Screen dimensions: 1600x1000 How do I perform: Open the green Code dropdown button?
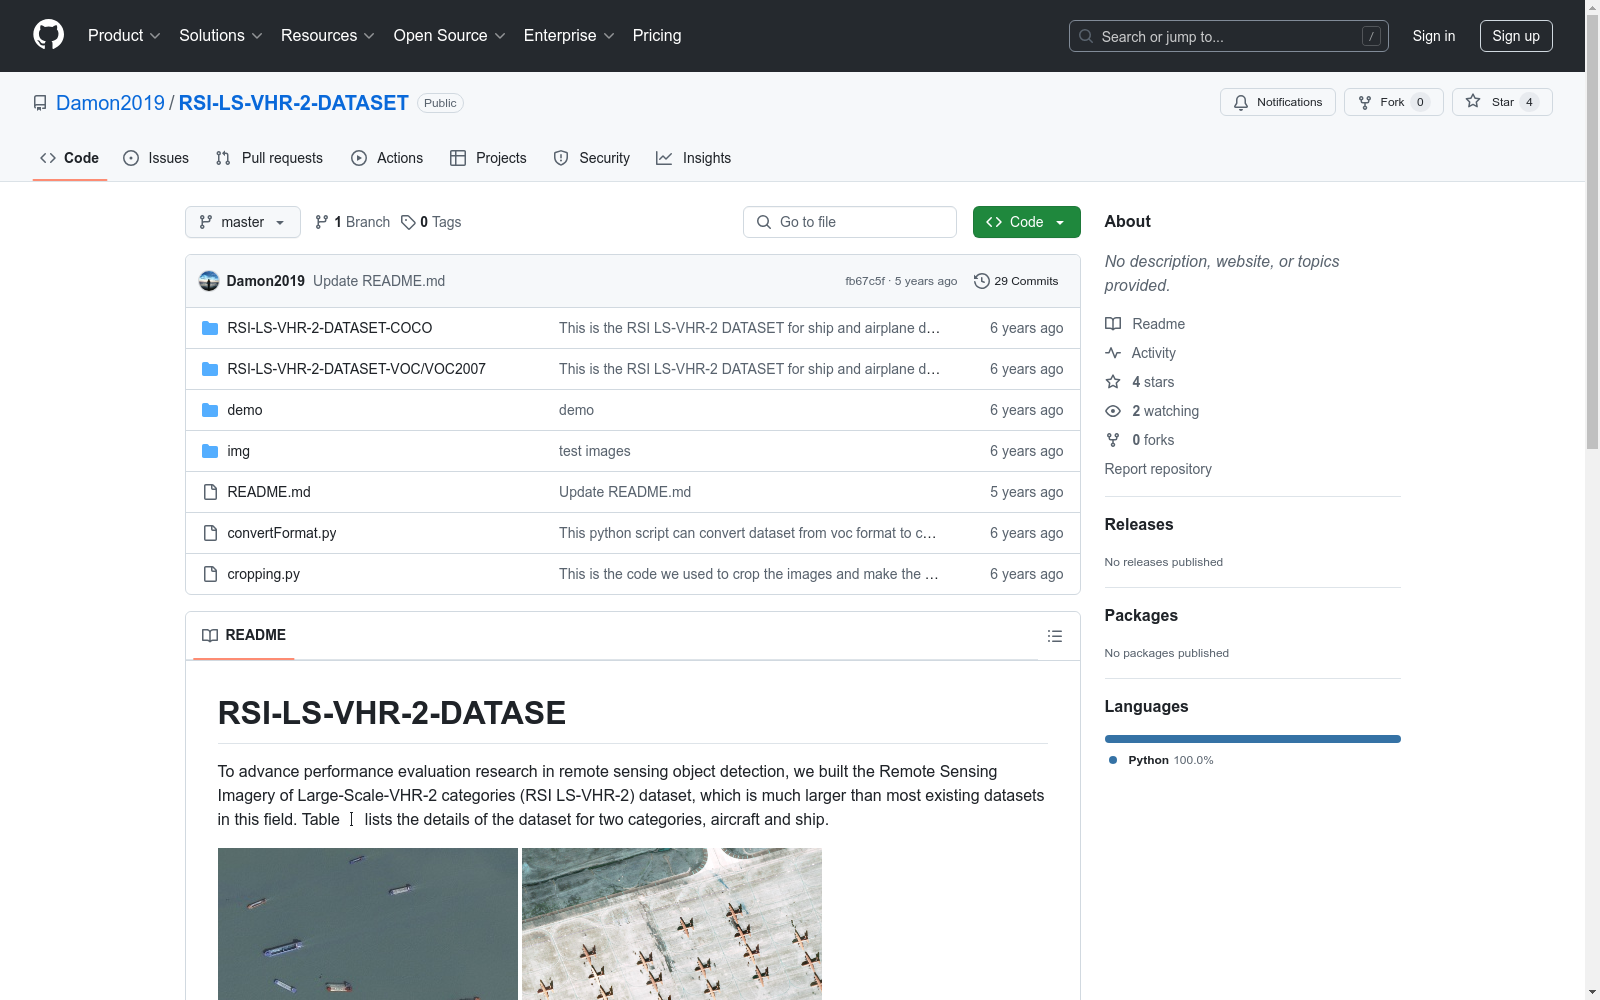pos(1026,222)
